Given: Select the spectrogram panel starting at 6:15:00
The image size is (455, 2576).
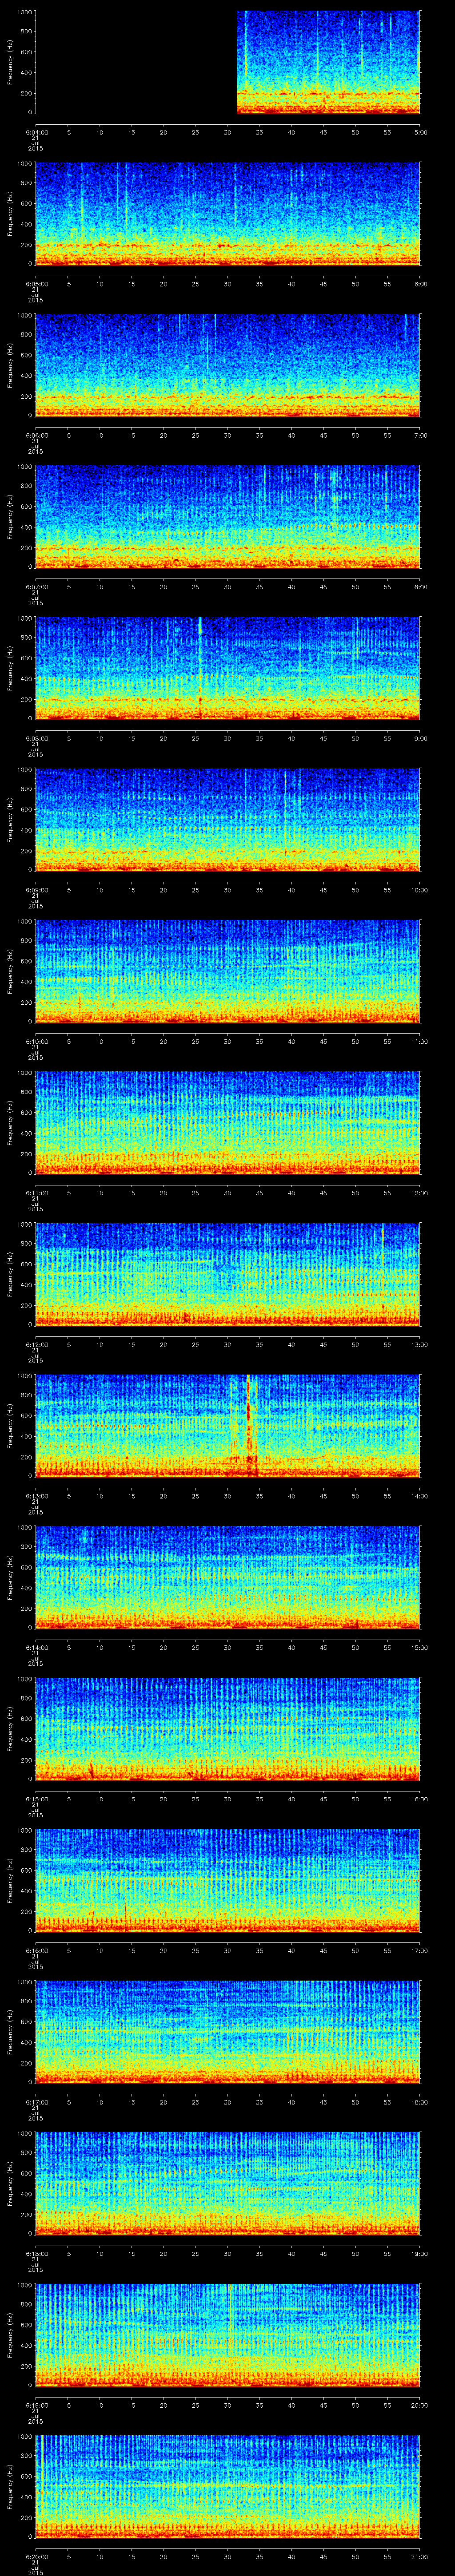Looking at the screenshot, I should click(227, 1729).
